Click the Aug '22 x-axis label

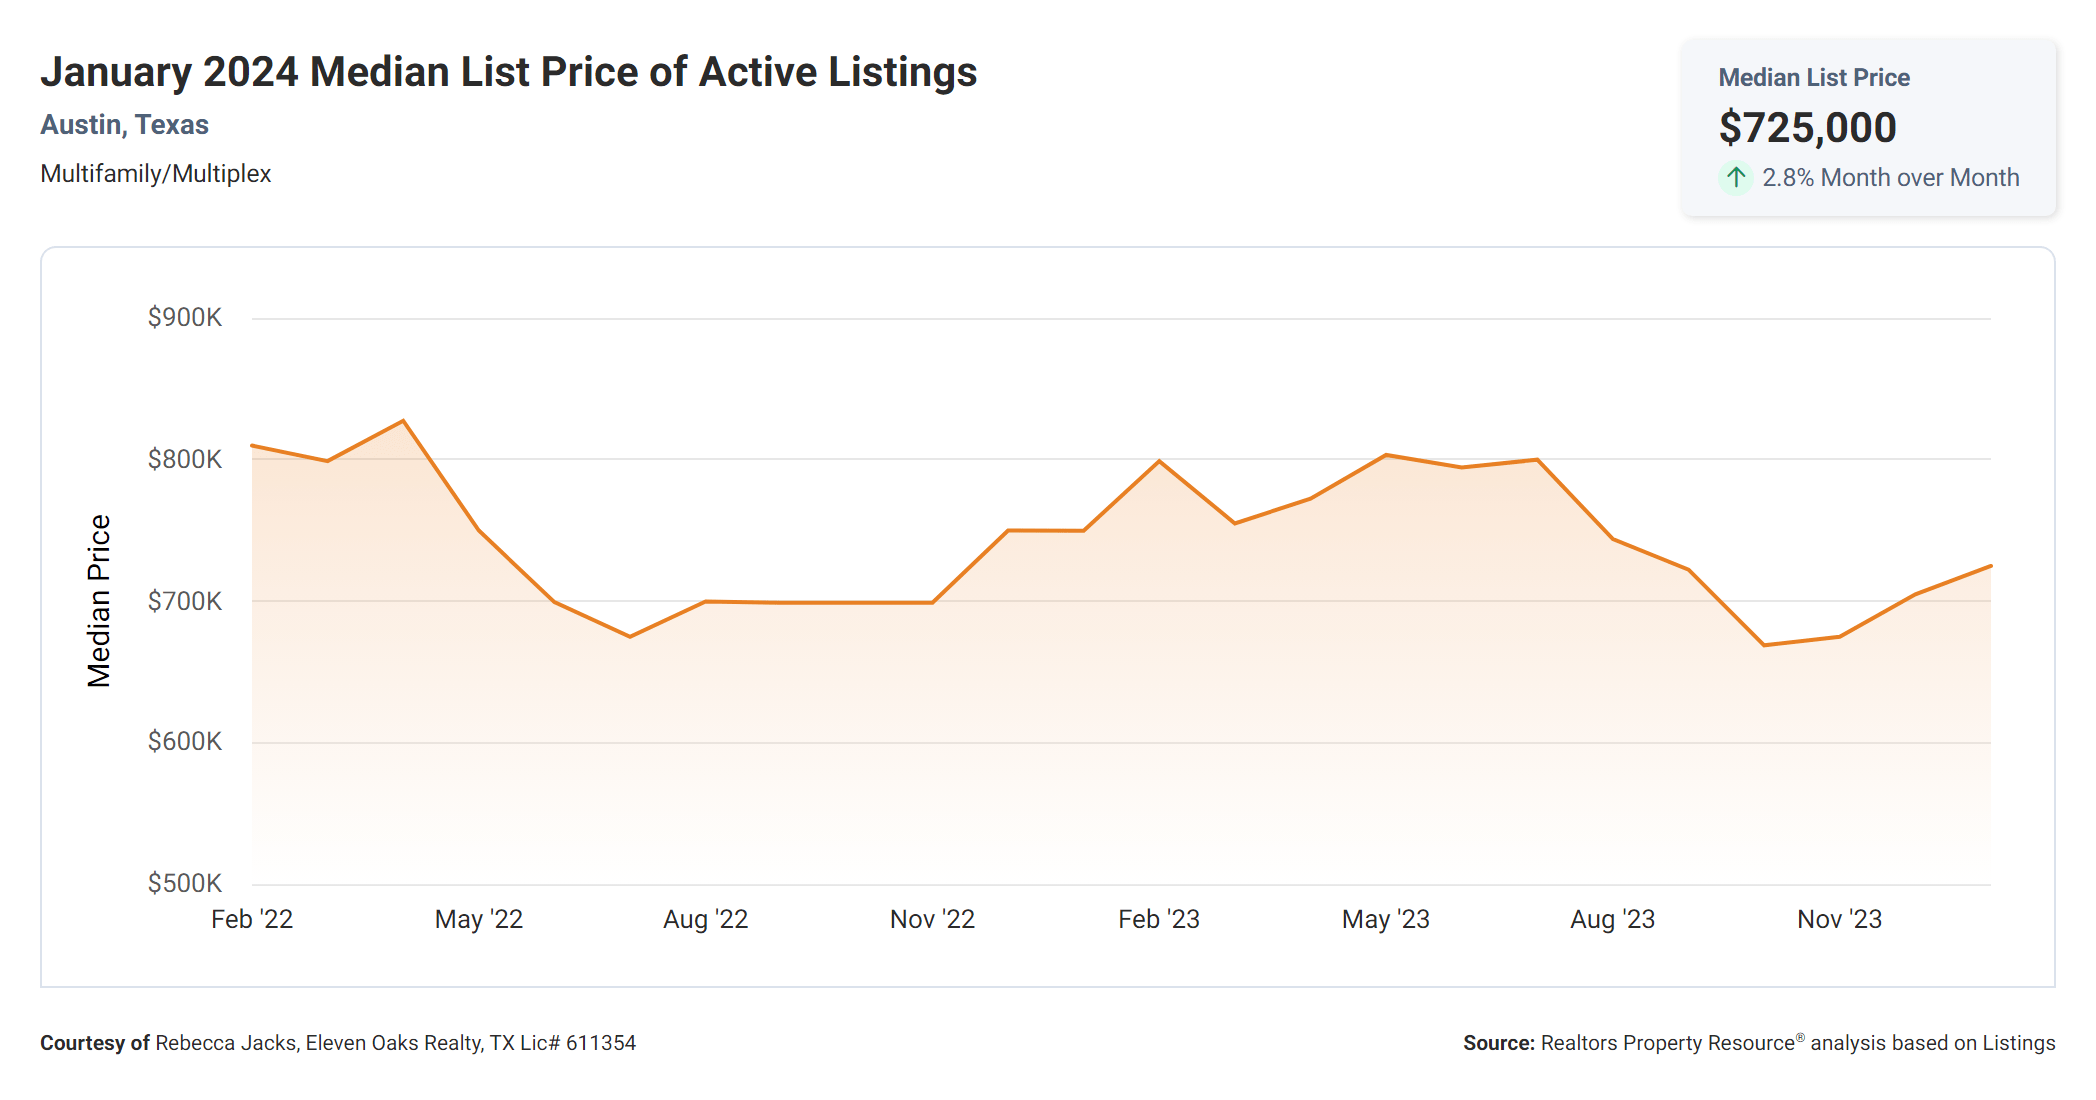[705, 919]
